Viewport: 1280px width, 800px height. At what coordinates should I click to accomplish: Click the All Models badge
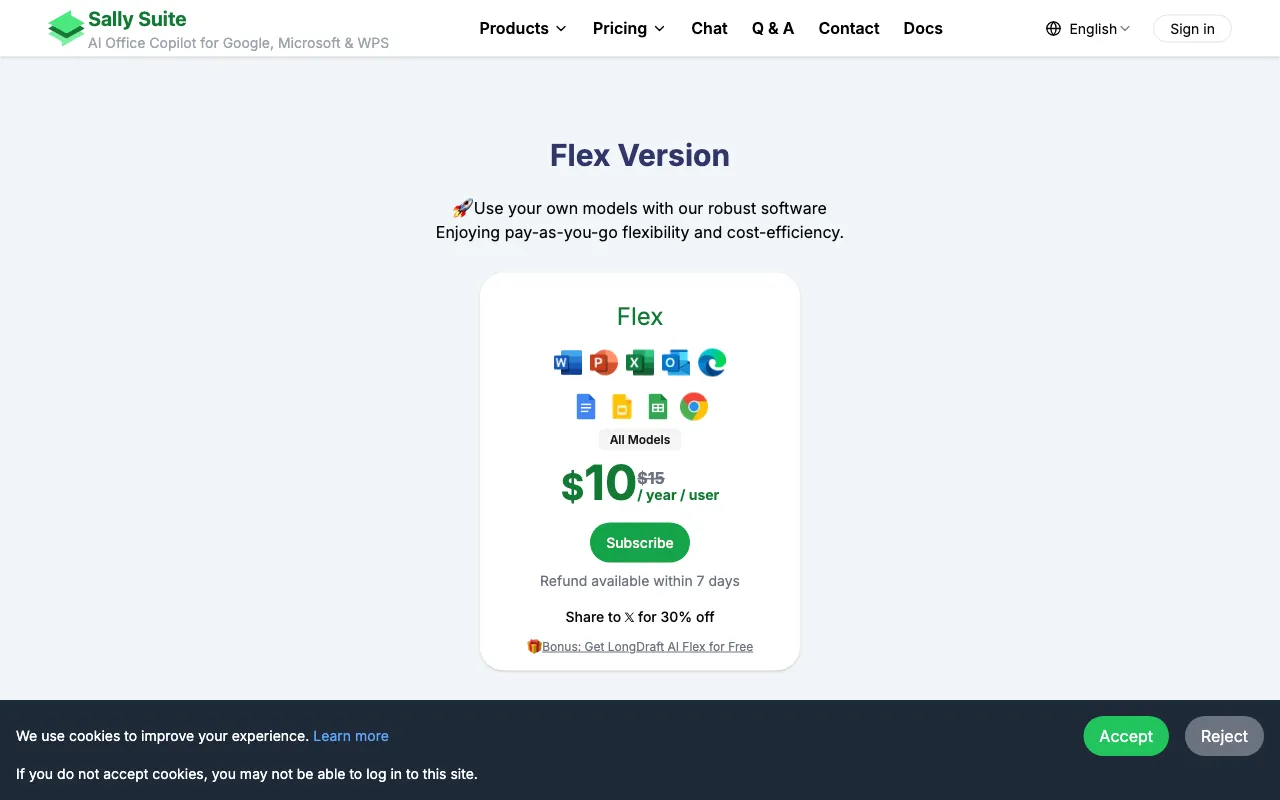coord(640,440)
